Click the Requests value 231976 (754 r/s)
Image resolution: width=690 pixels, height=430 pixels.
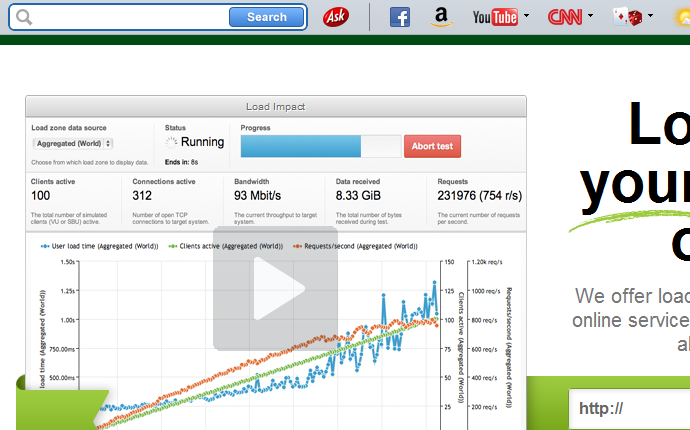click(480, 196)
